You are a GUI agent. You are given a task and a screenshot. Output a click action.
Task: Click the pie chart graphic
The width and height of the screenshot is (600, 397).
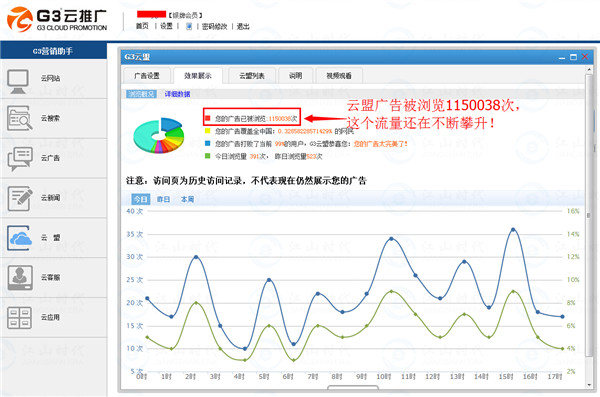[x=158, y=136]
